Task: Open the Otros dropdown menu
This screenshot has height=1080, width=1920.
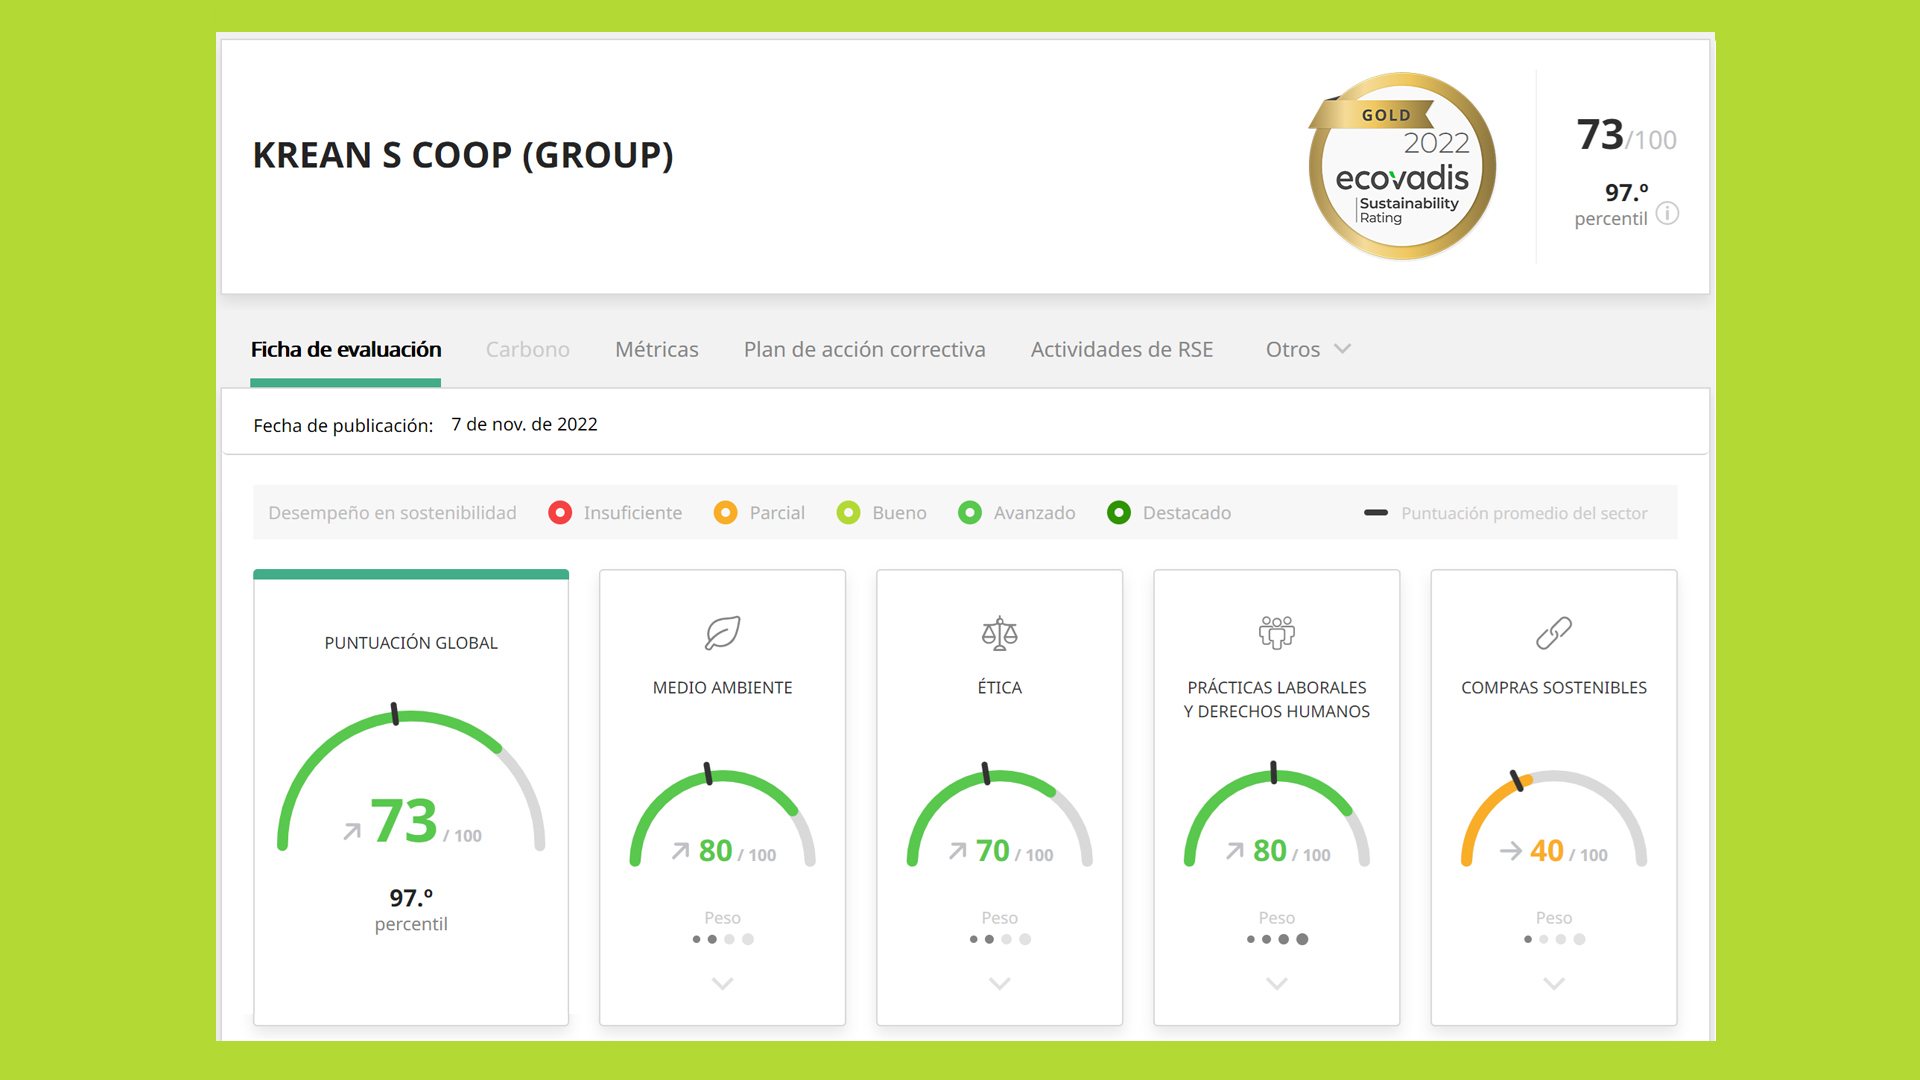Action: click(x=1308, y=349)
